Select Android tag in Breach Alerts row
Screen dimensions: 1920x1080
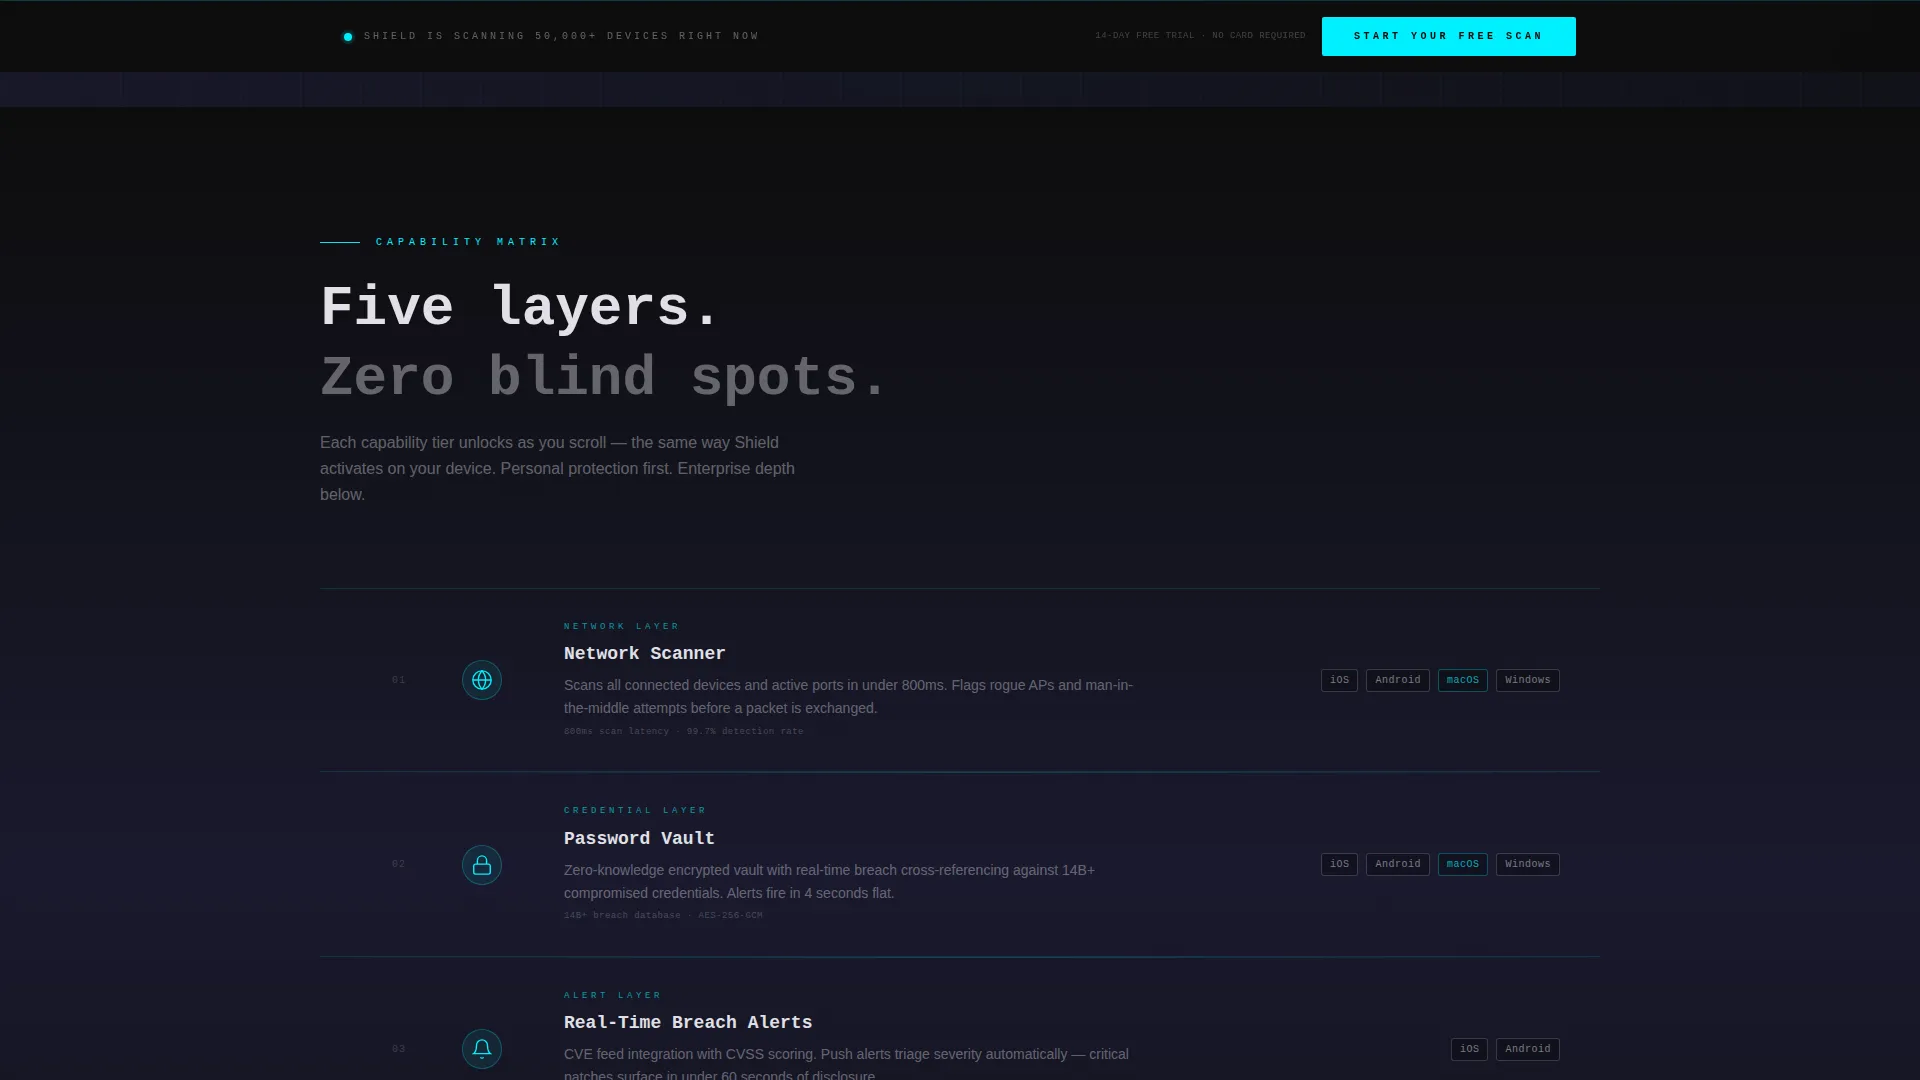1527,1049
